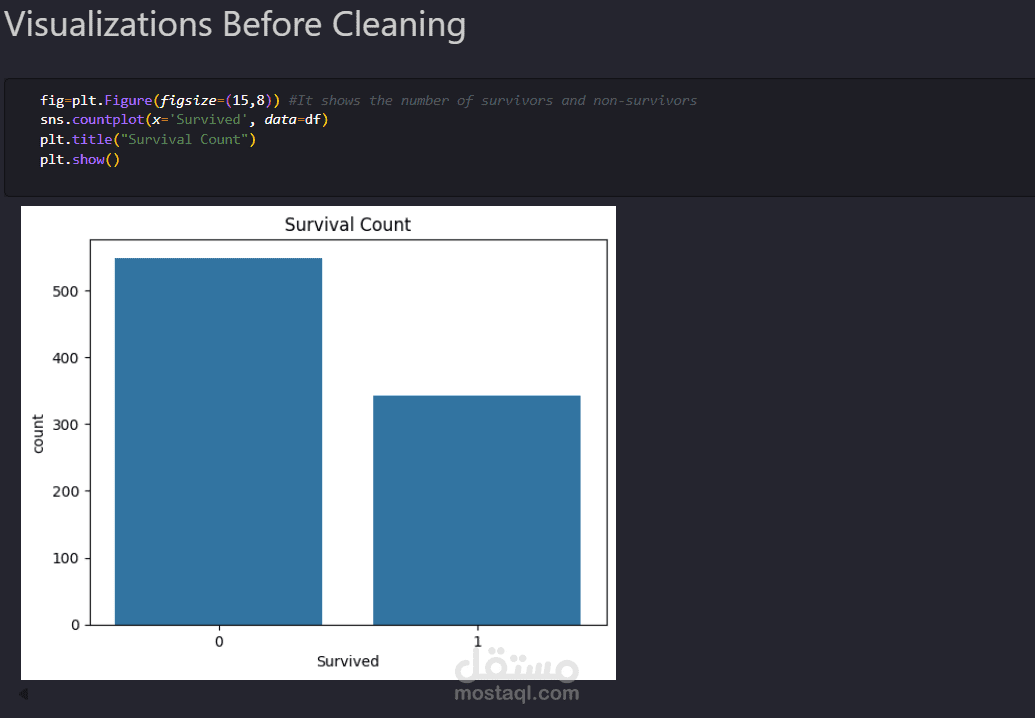Click the x-axis tick label '1'
1035x718 pixels.
(477, 641)
